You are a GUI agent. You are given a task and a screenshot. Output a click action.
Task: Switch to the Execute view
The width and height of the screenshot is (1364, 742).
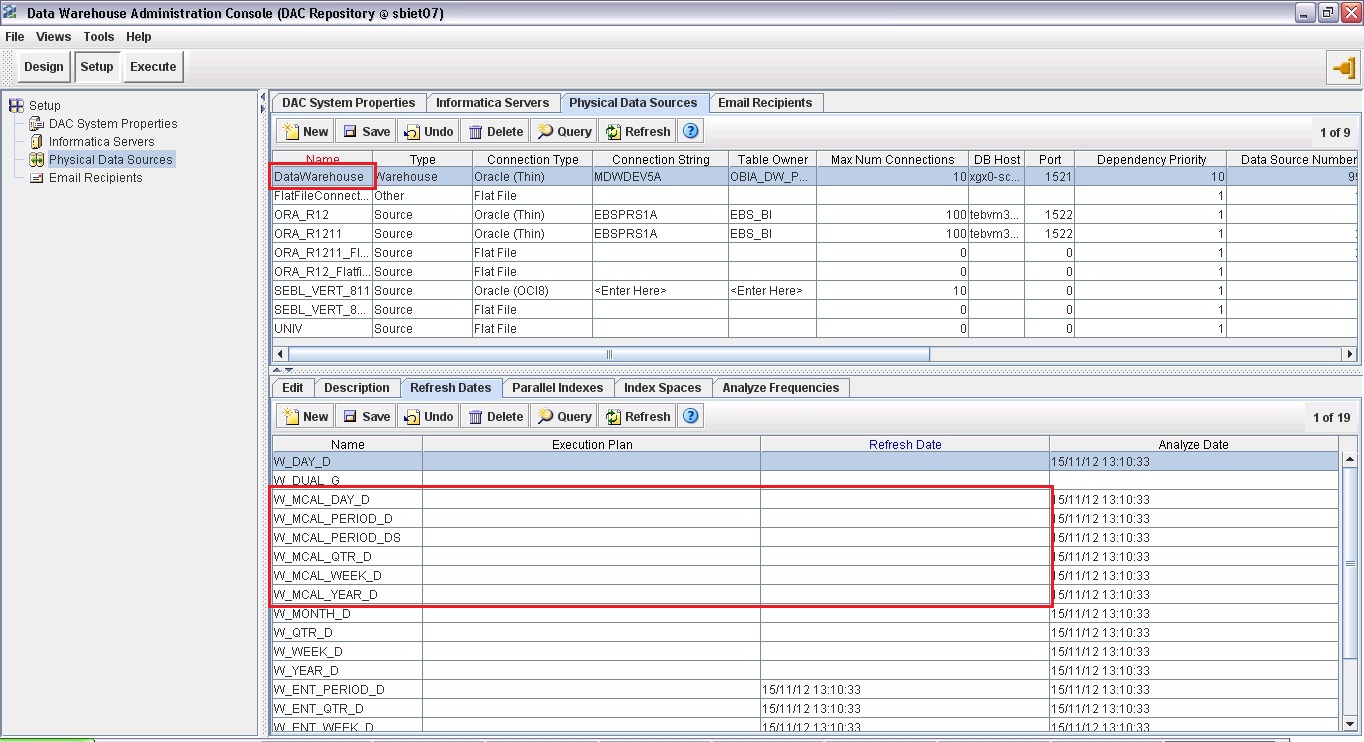(x=152, y=66)
